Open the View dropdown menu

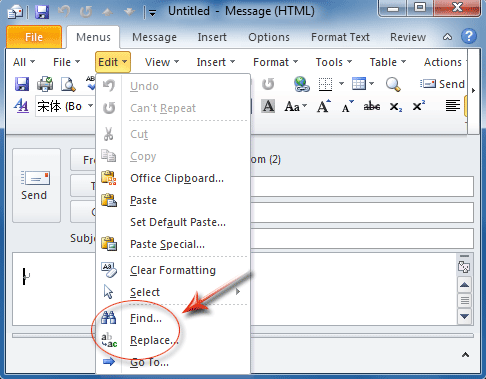tap(162, 62)
